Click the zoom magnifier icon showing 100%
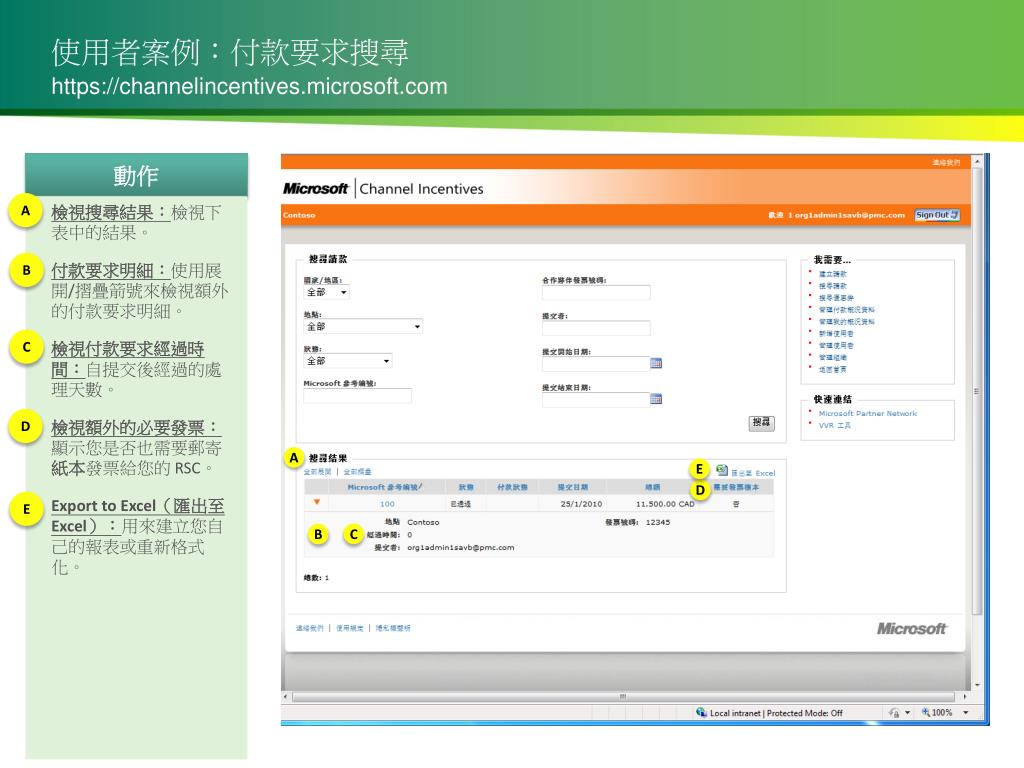The width and height of the screenshot is (1024, 768). click(925, 712)
